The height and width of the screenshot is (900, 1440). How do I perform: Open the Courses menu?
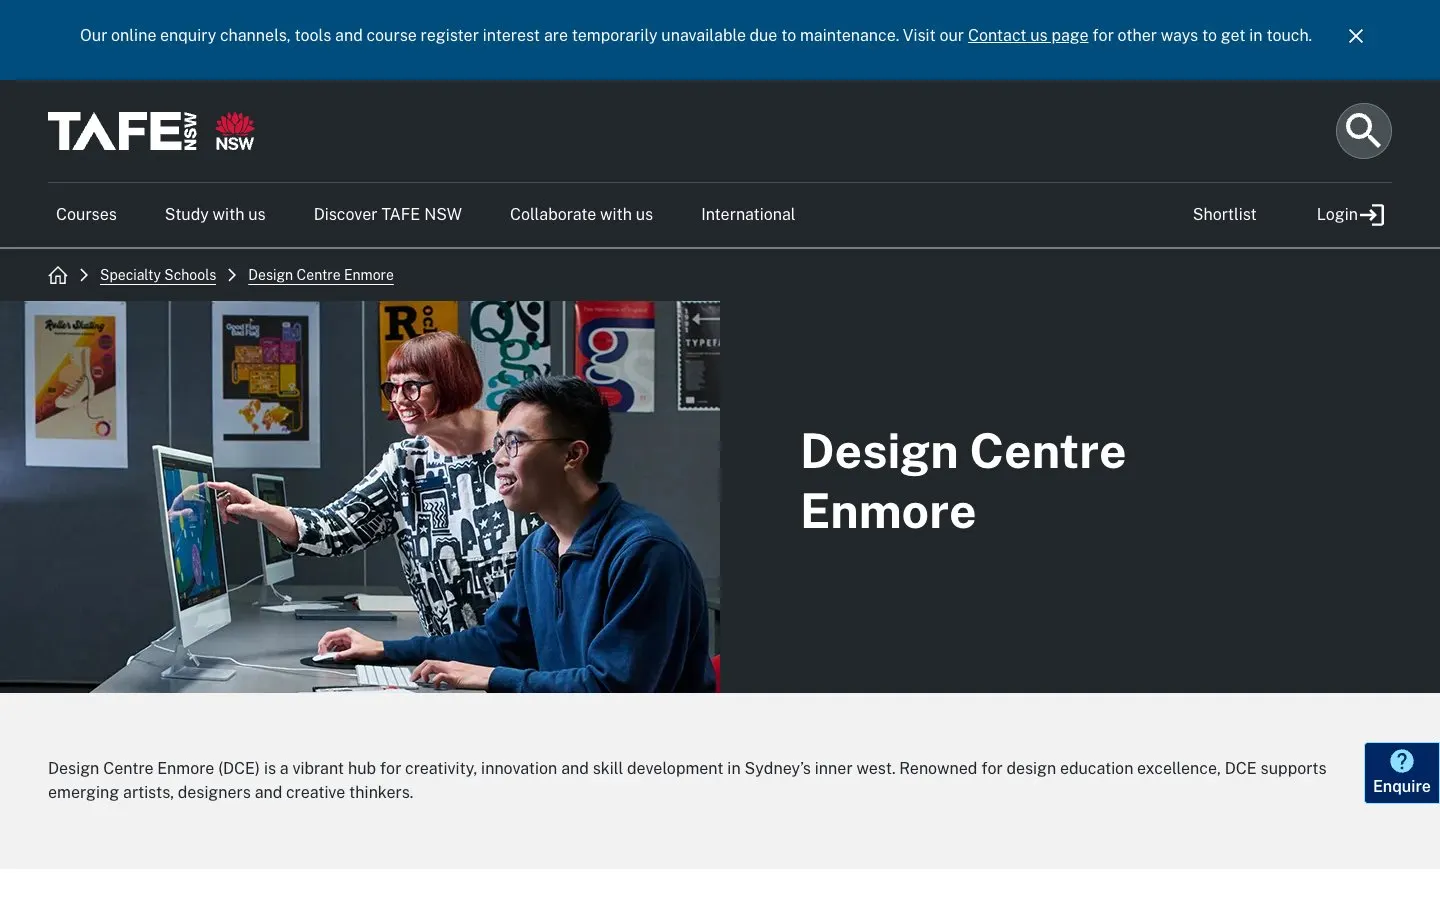pos(86,215)
